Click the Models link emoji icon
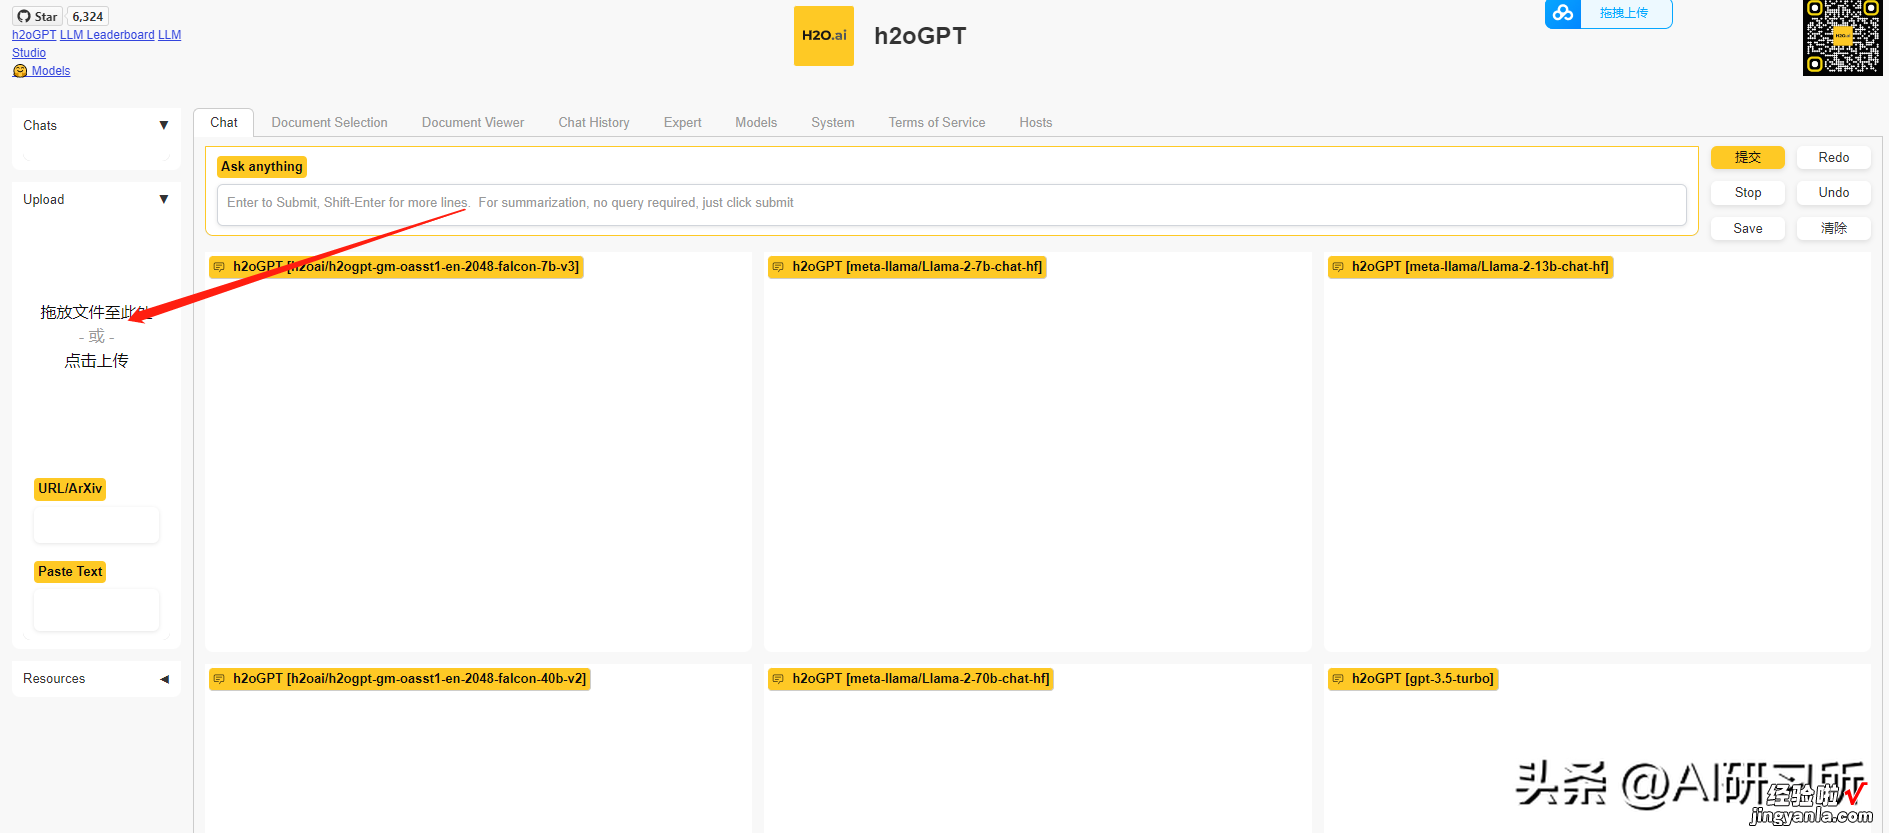 point(20,71)
